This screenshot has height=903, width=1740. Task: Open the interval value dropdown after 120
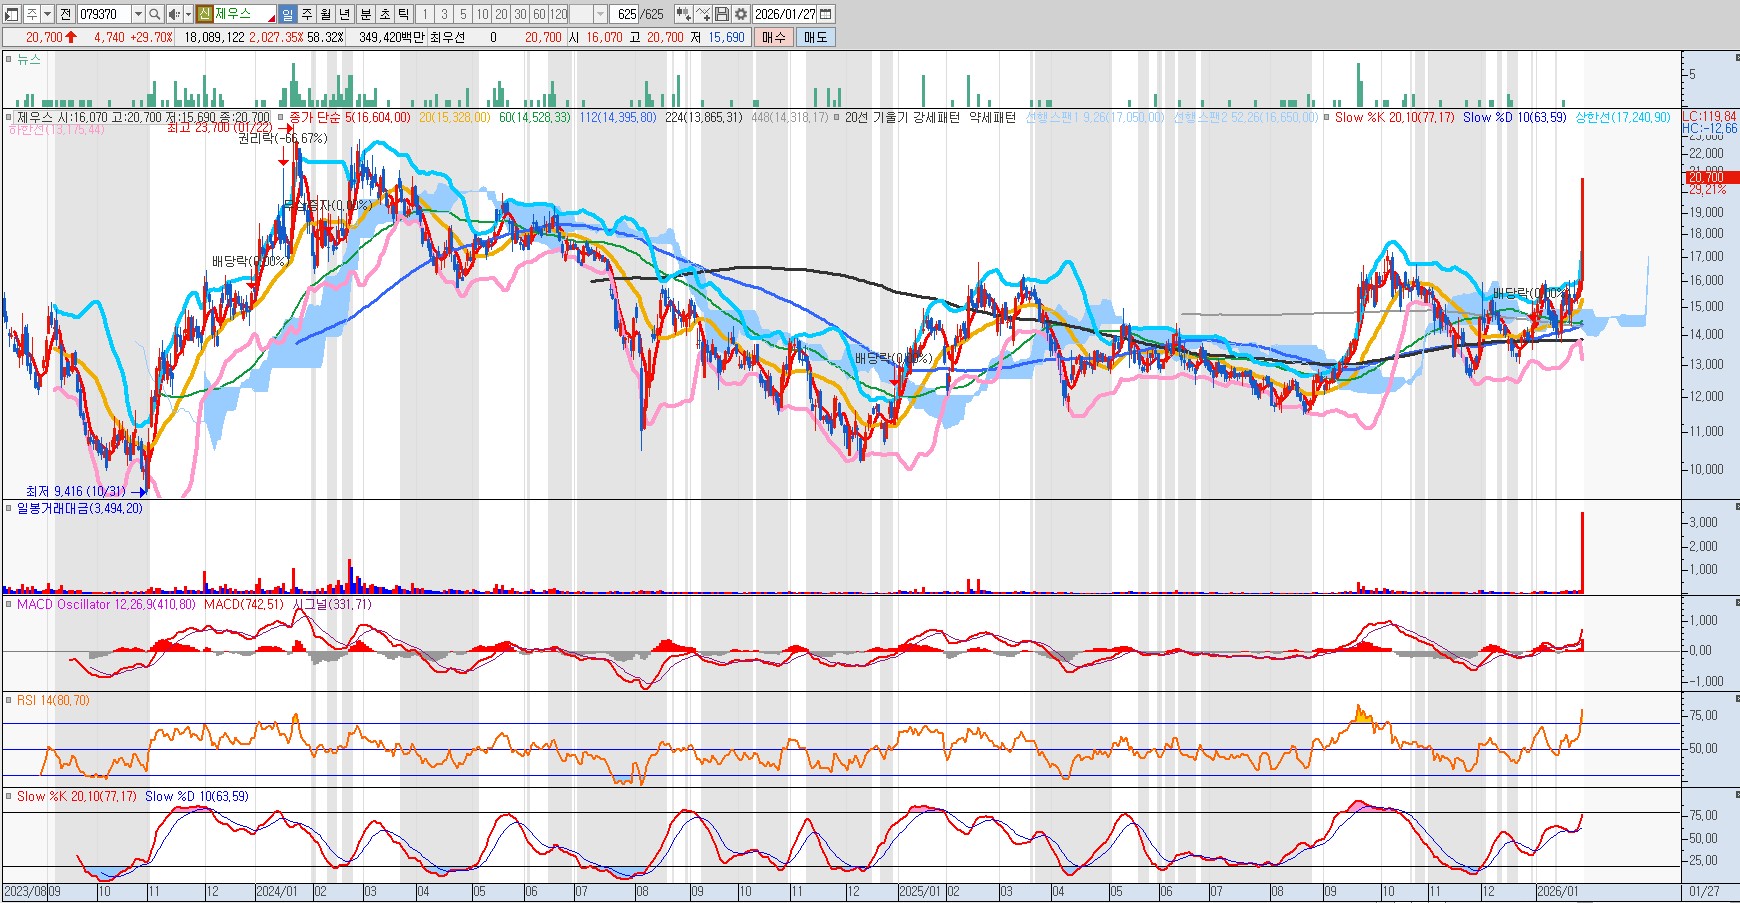[x=600, y=14]
